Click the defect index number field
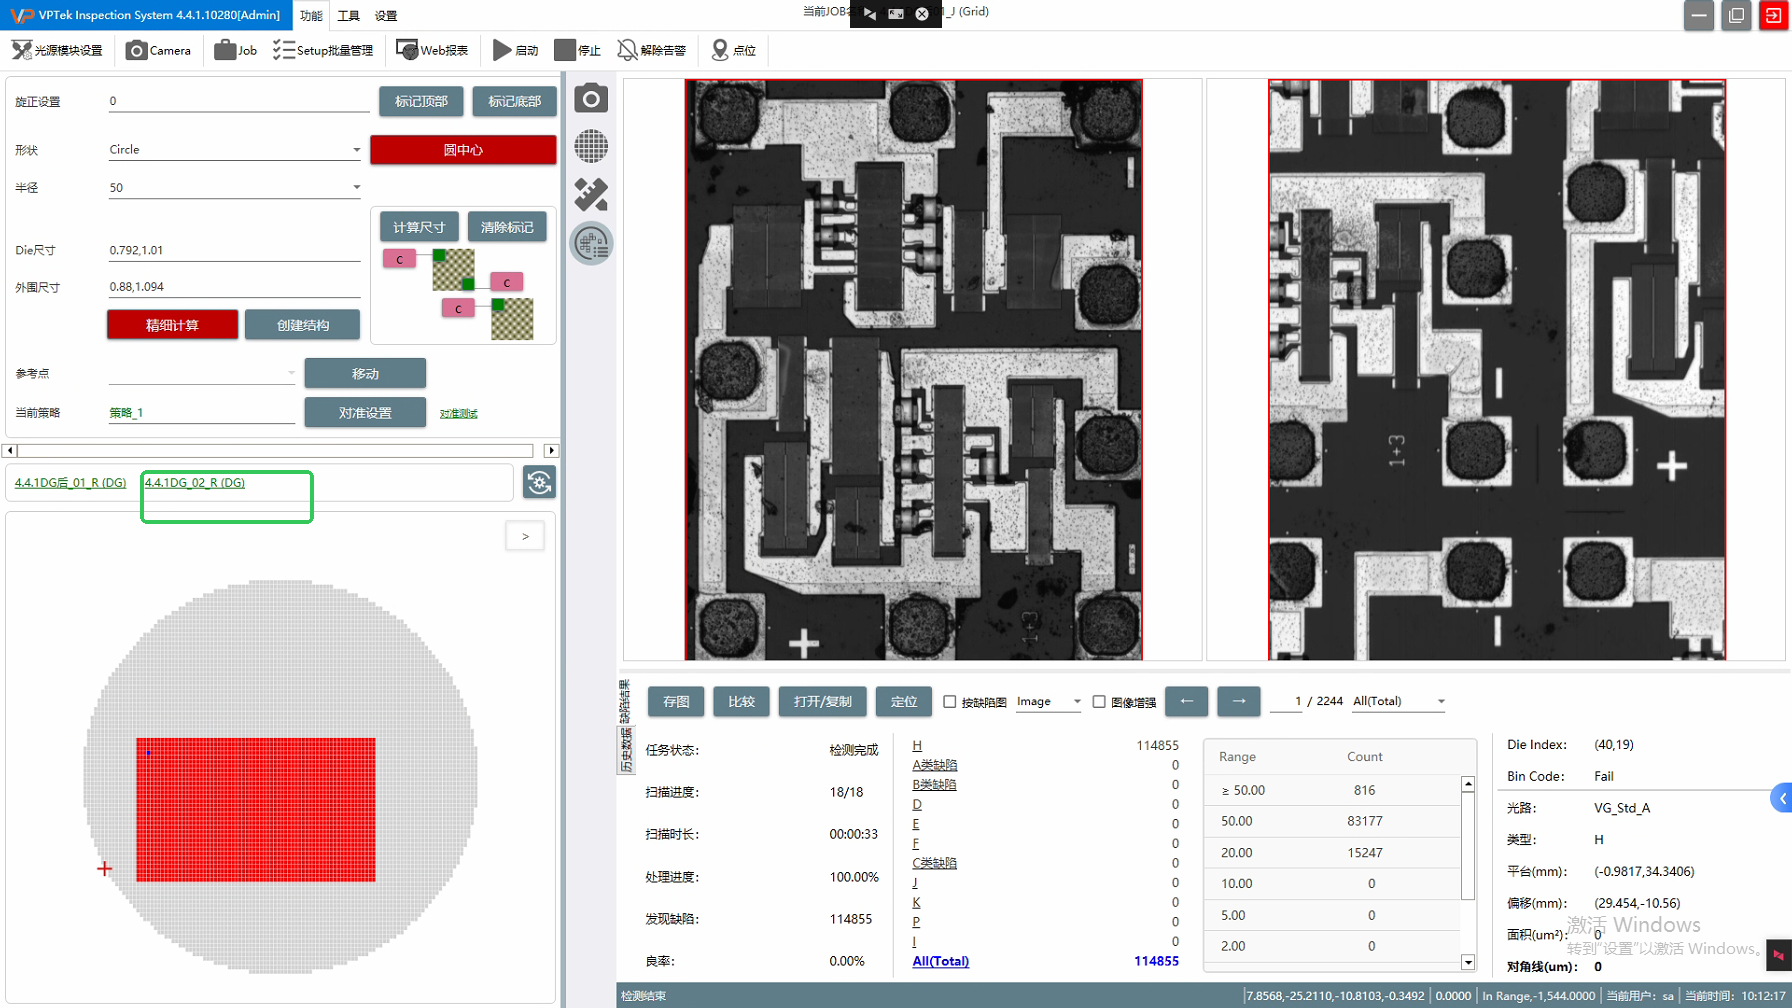The image size is (1792, 1008). pyautogui.click(x=1285, y=701)
